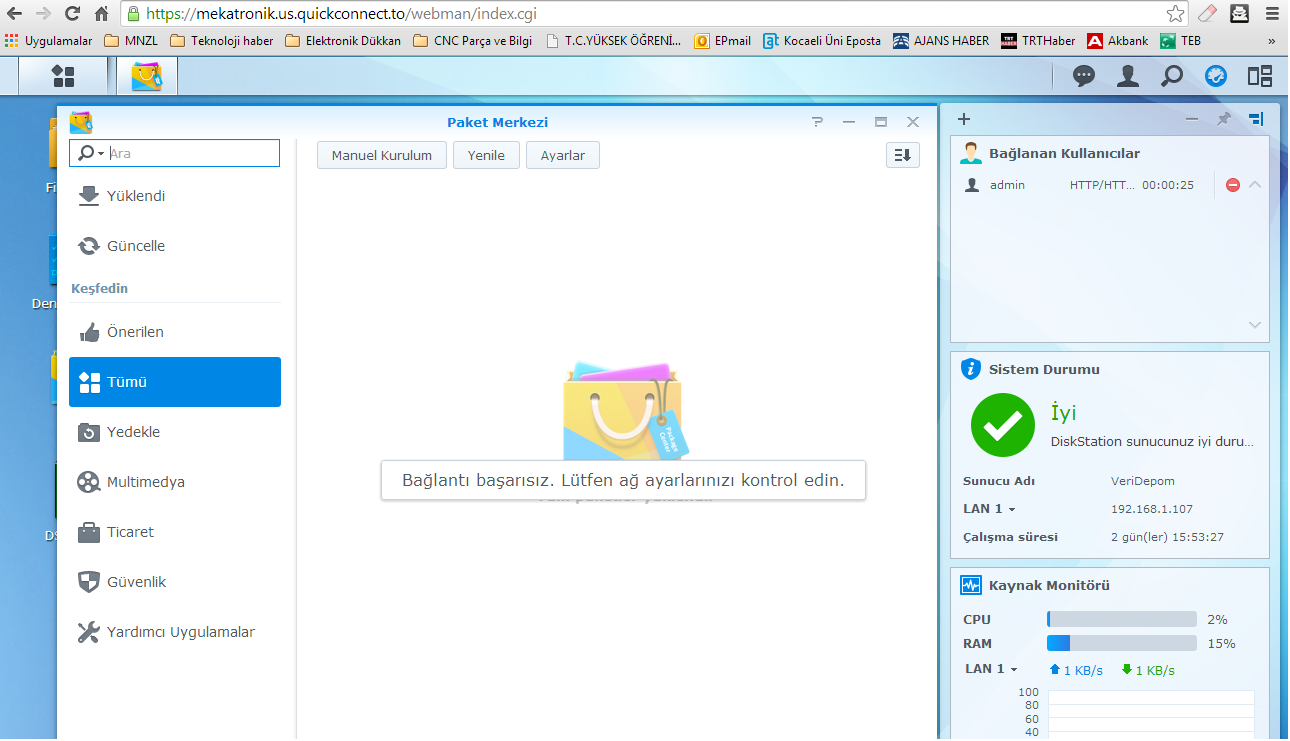Screen dimensions: 1290x741
Task: Open the LAN 1 dropdown in Kaynak Monitörü
Action: coord(991,669)
